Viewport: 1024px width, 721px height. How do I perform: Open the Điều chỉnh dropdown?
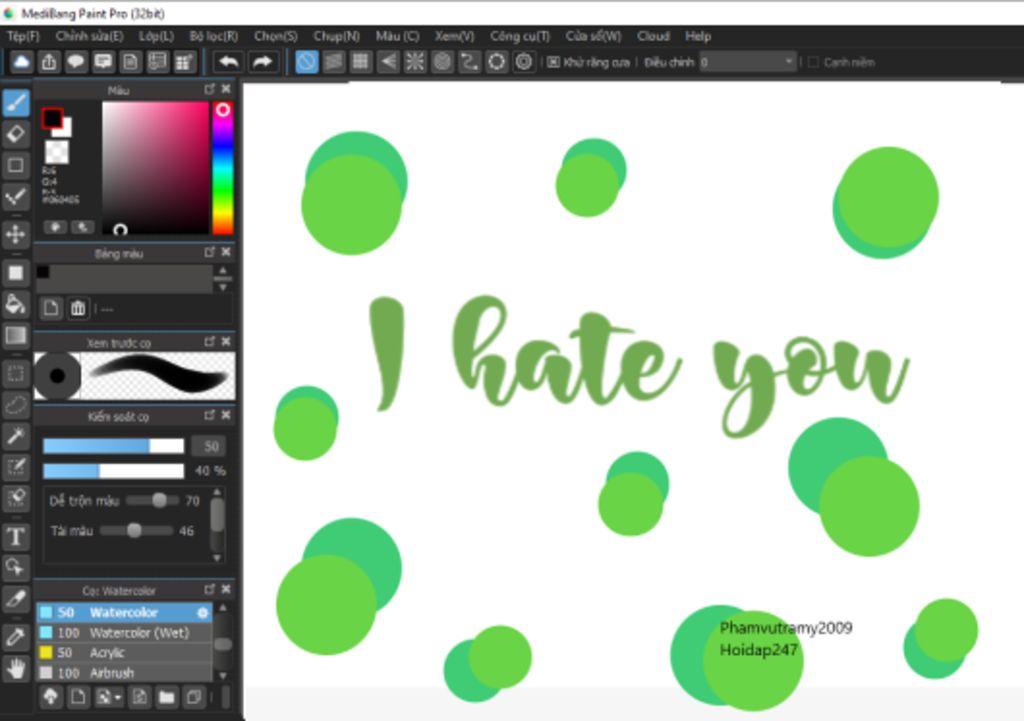747,62
